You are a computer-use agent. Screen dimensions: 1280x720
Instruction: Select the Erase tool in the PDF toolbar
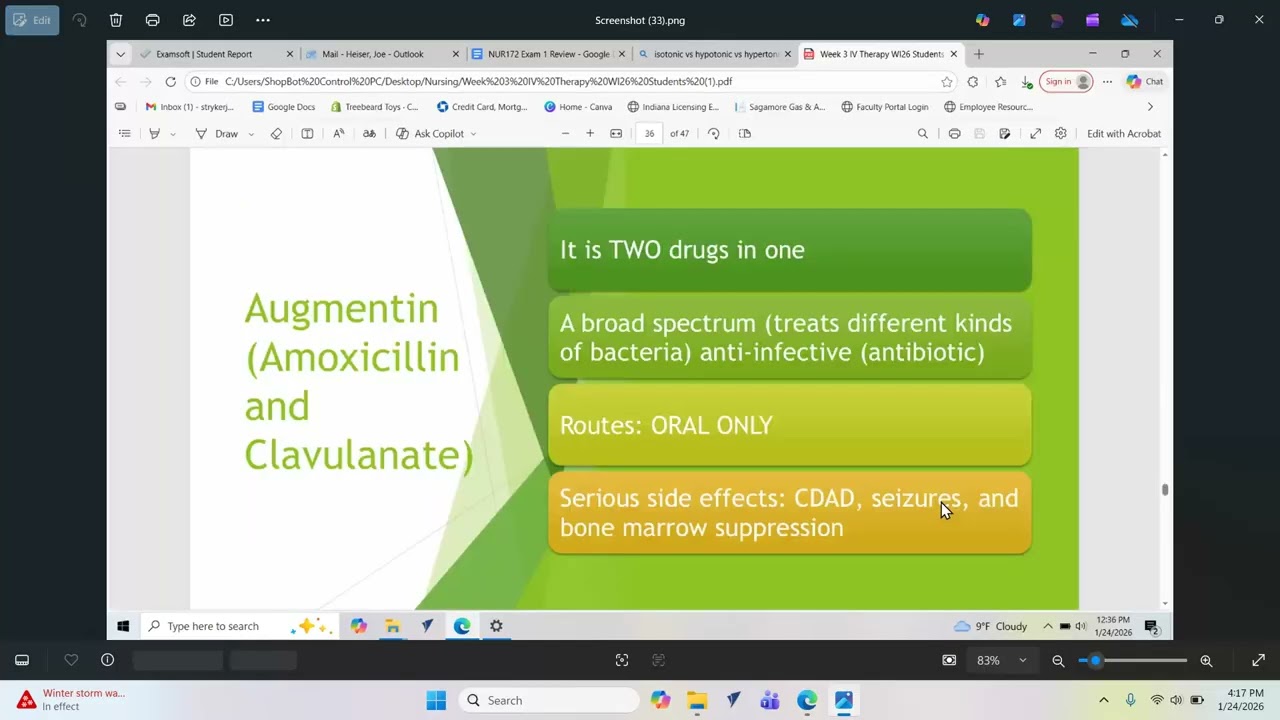(276, 134)
